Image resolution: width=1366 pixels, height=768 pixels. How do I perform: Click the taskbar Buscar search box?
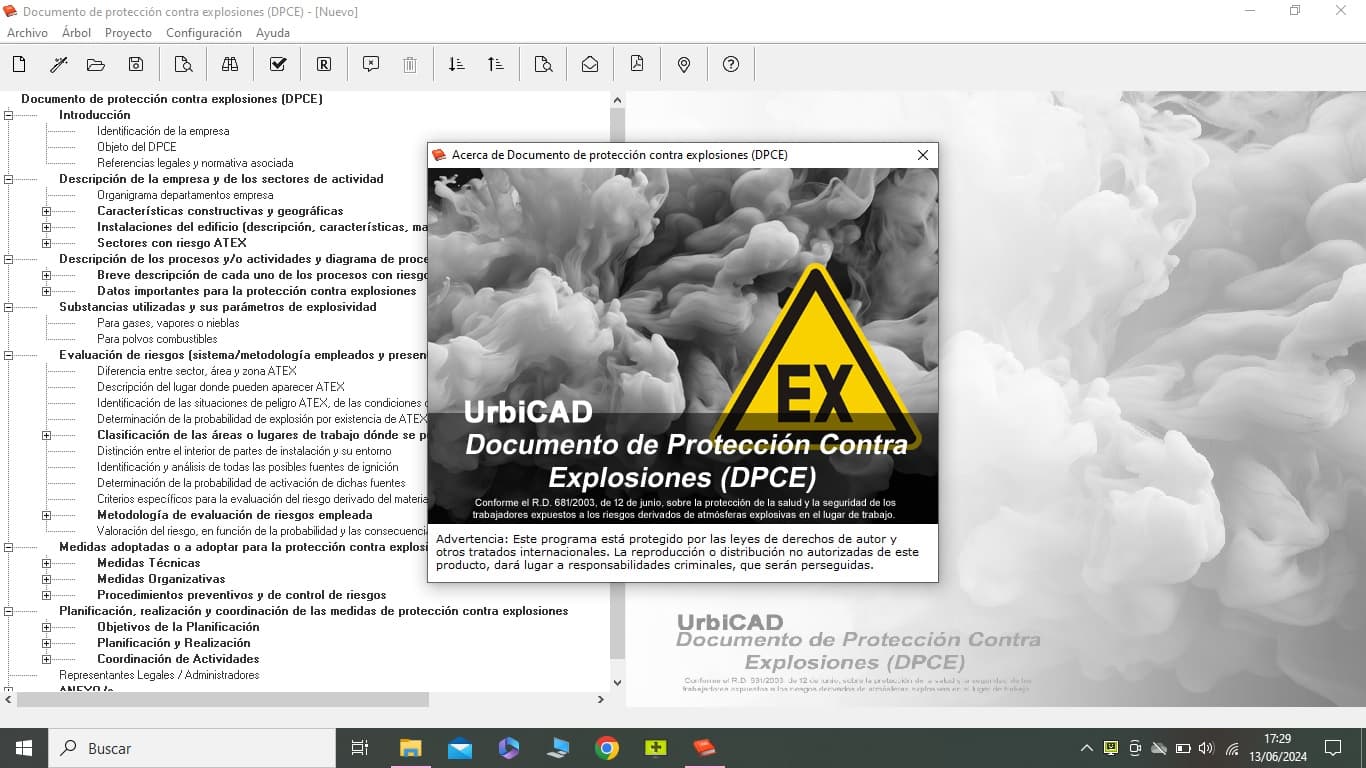(191, 748)
